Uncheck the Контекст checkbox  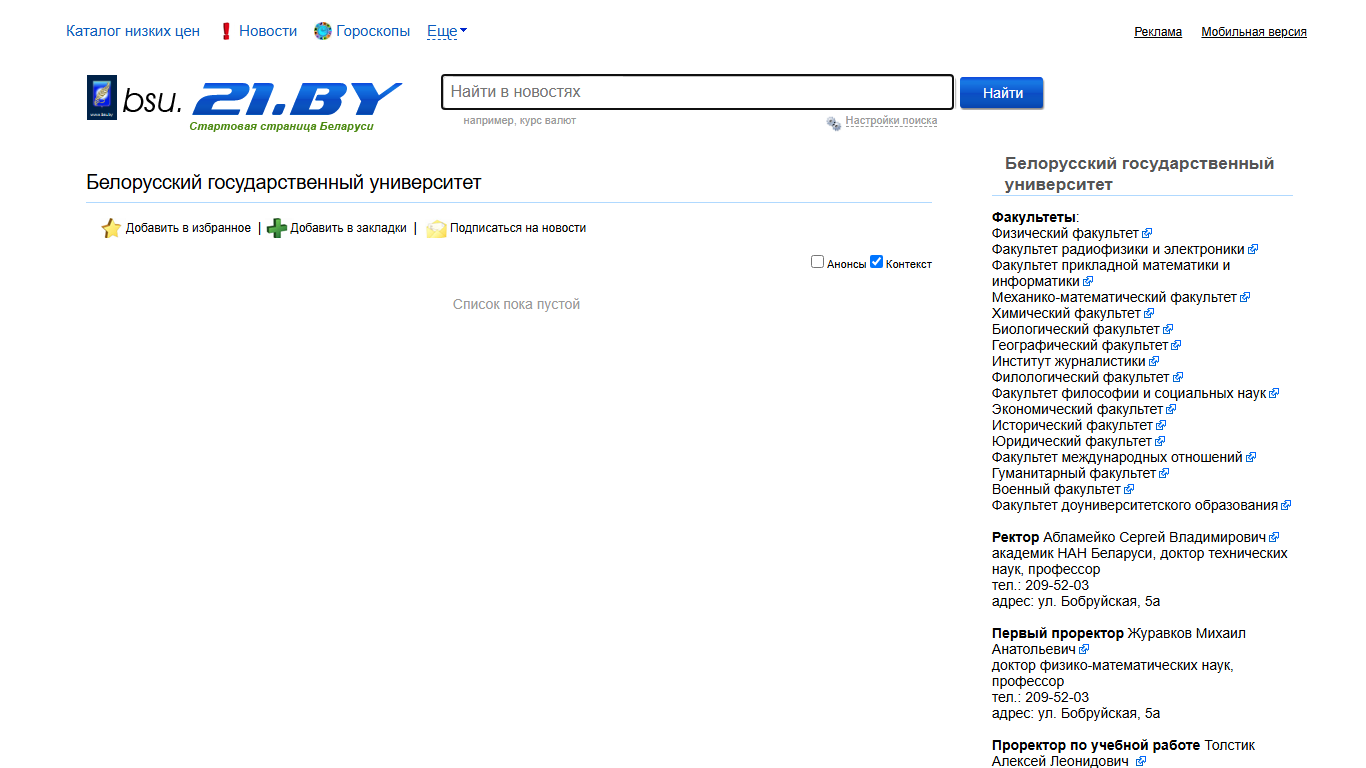tap(876, 262)
